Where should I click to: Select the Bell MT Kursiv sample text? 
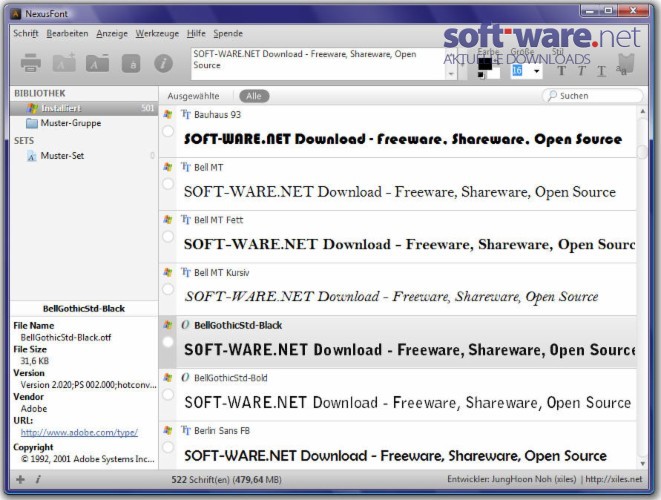(x=391, y=297)
